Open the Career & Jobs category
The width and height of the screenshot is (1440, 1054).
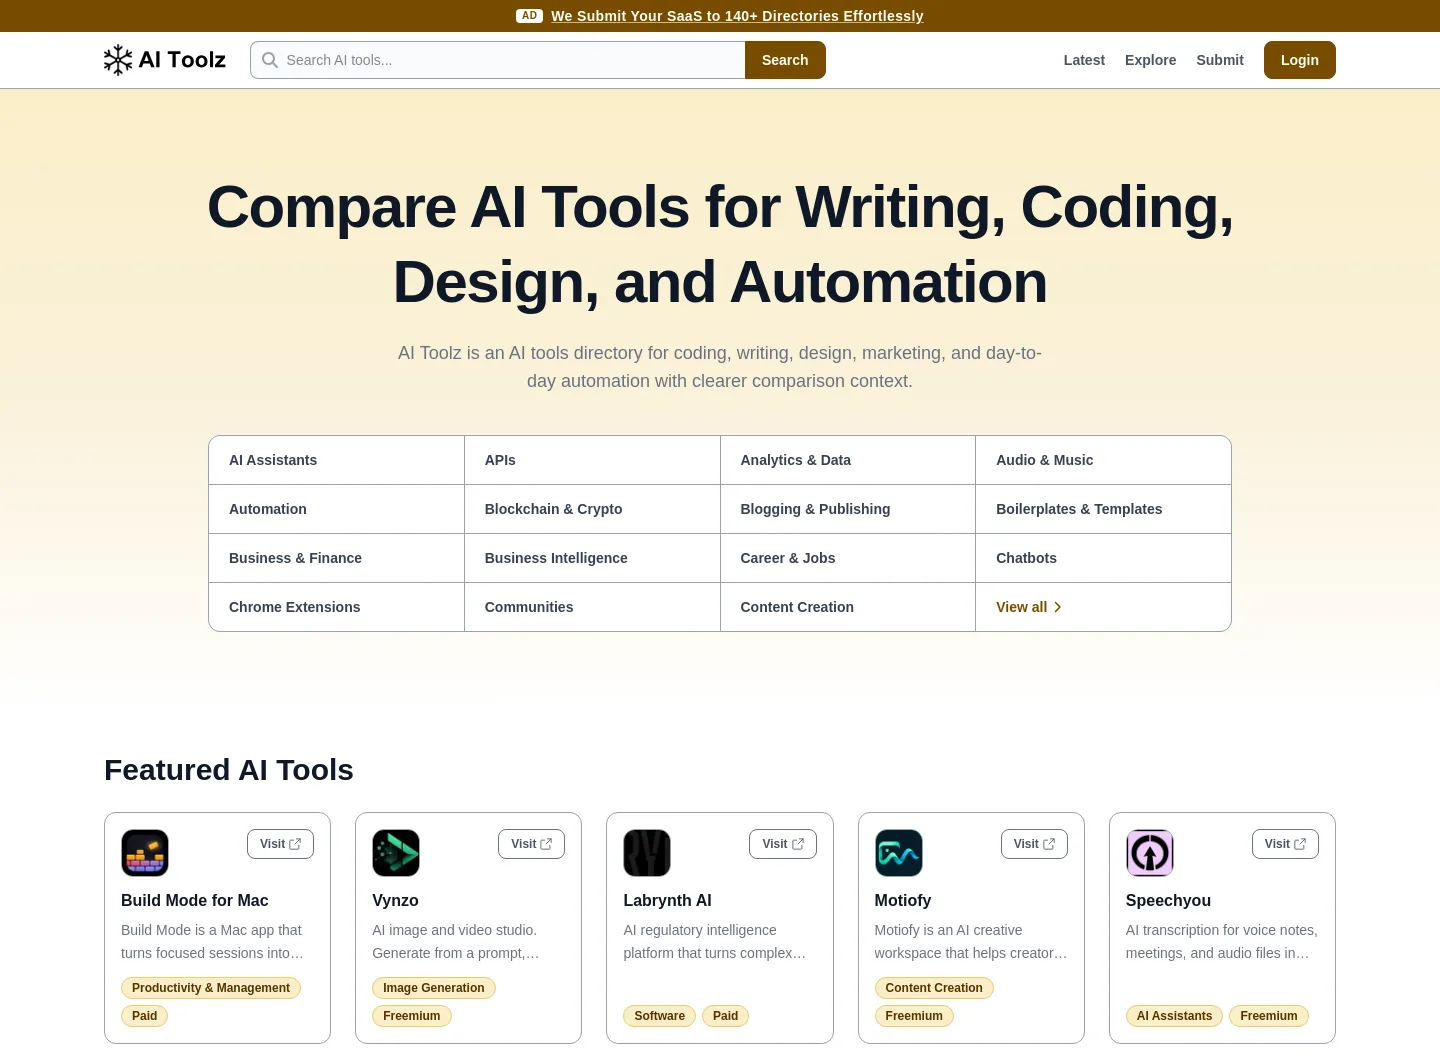point(848,558)
